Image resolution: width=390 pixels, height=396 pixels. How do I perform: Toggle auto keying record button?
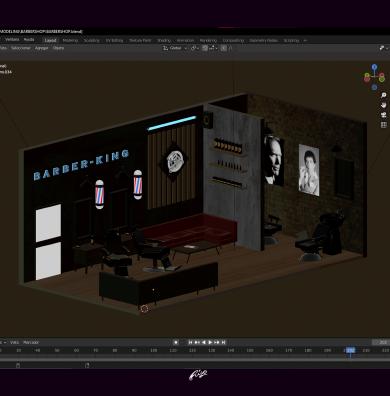coord(176,342)
